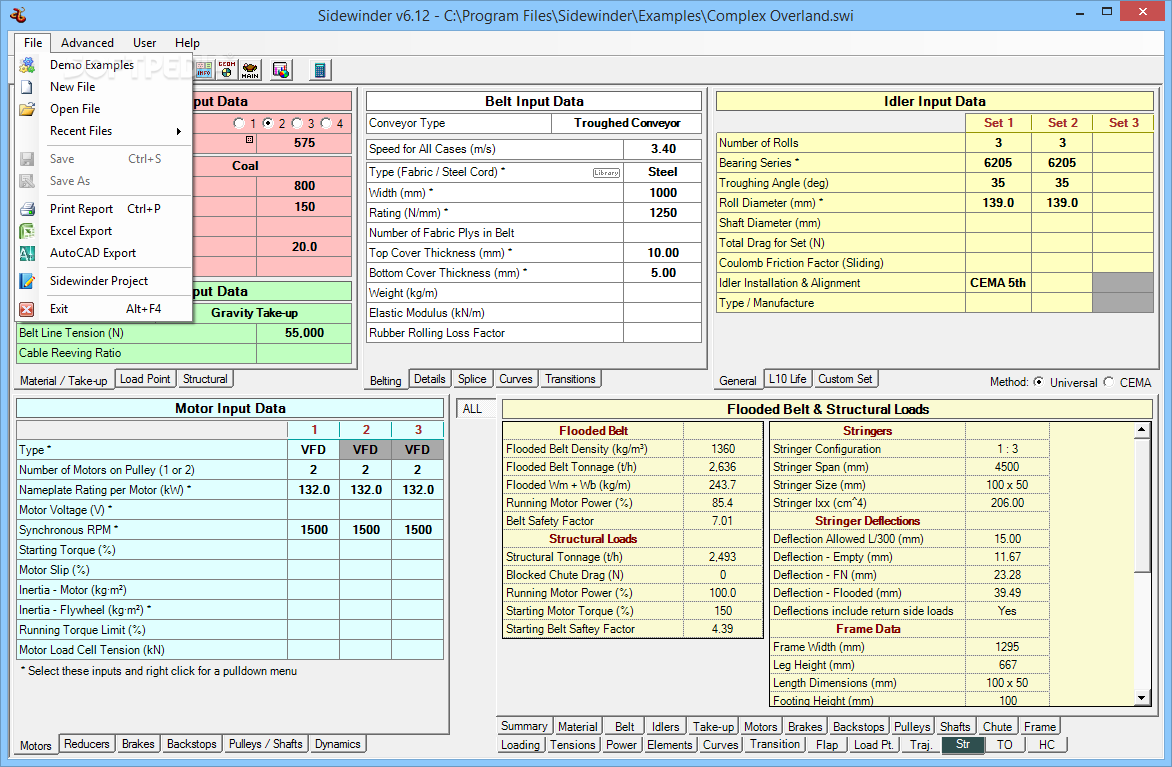
Task: Choose the CEMA method radio button
Action: (1108, 382)
